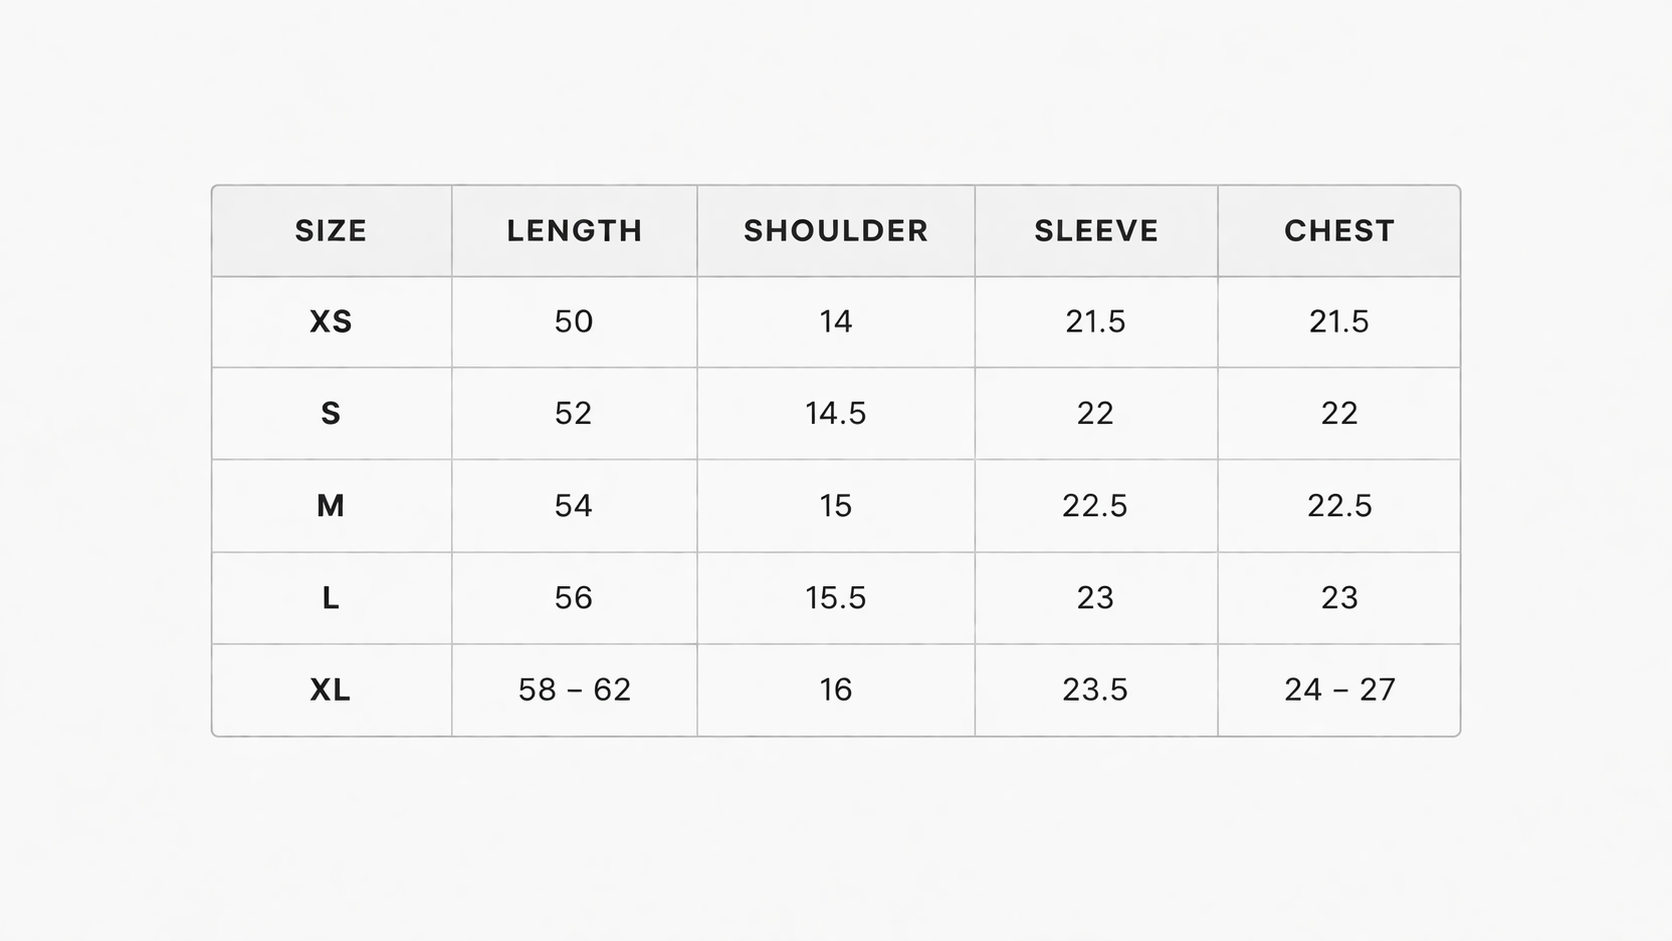Select the M length value 54
Viewport: 1672px width, 941px height.
[x=574, y=506]
